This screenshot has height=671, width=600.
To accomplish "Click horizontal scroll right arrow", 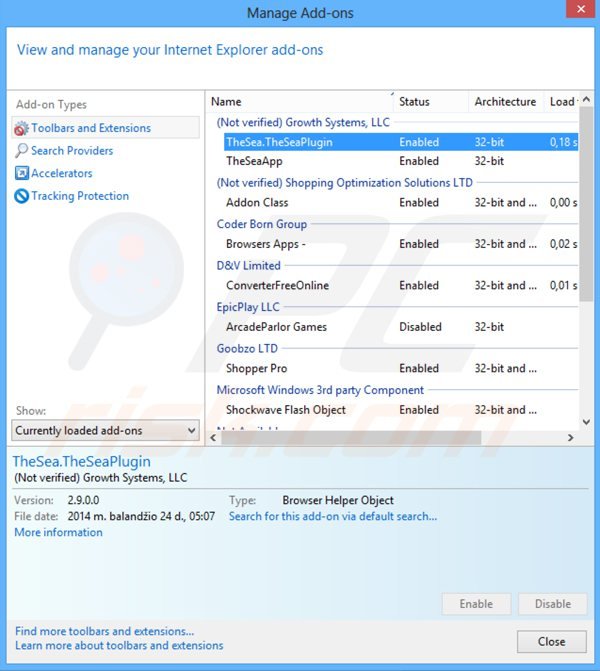I will click(x=570, y=438).
